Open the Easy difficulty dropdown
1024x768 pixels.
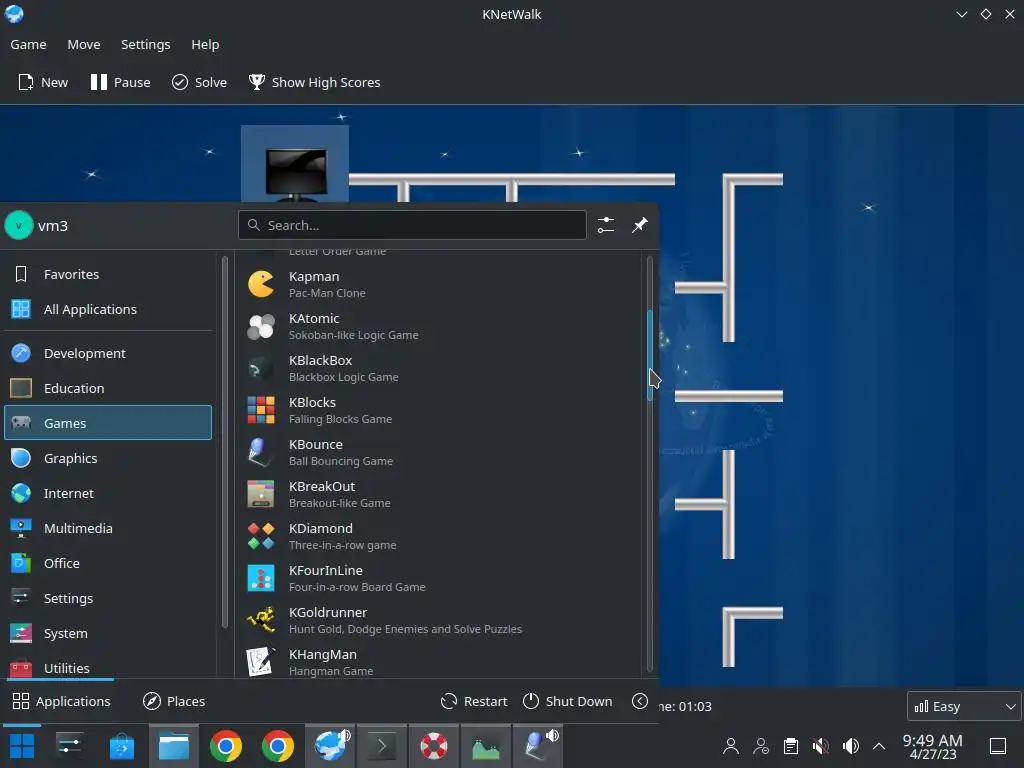point(964,706)
